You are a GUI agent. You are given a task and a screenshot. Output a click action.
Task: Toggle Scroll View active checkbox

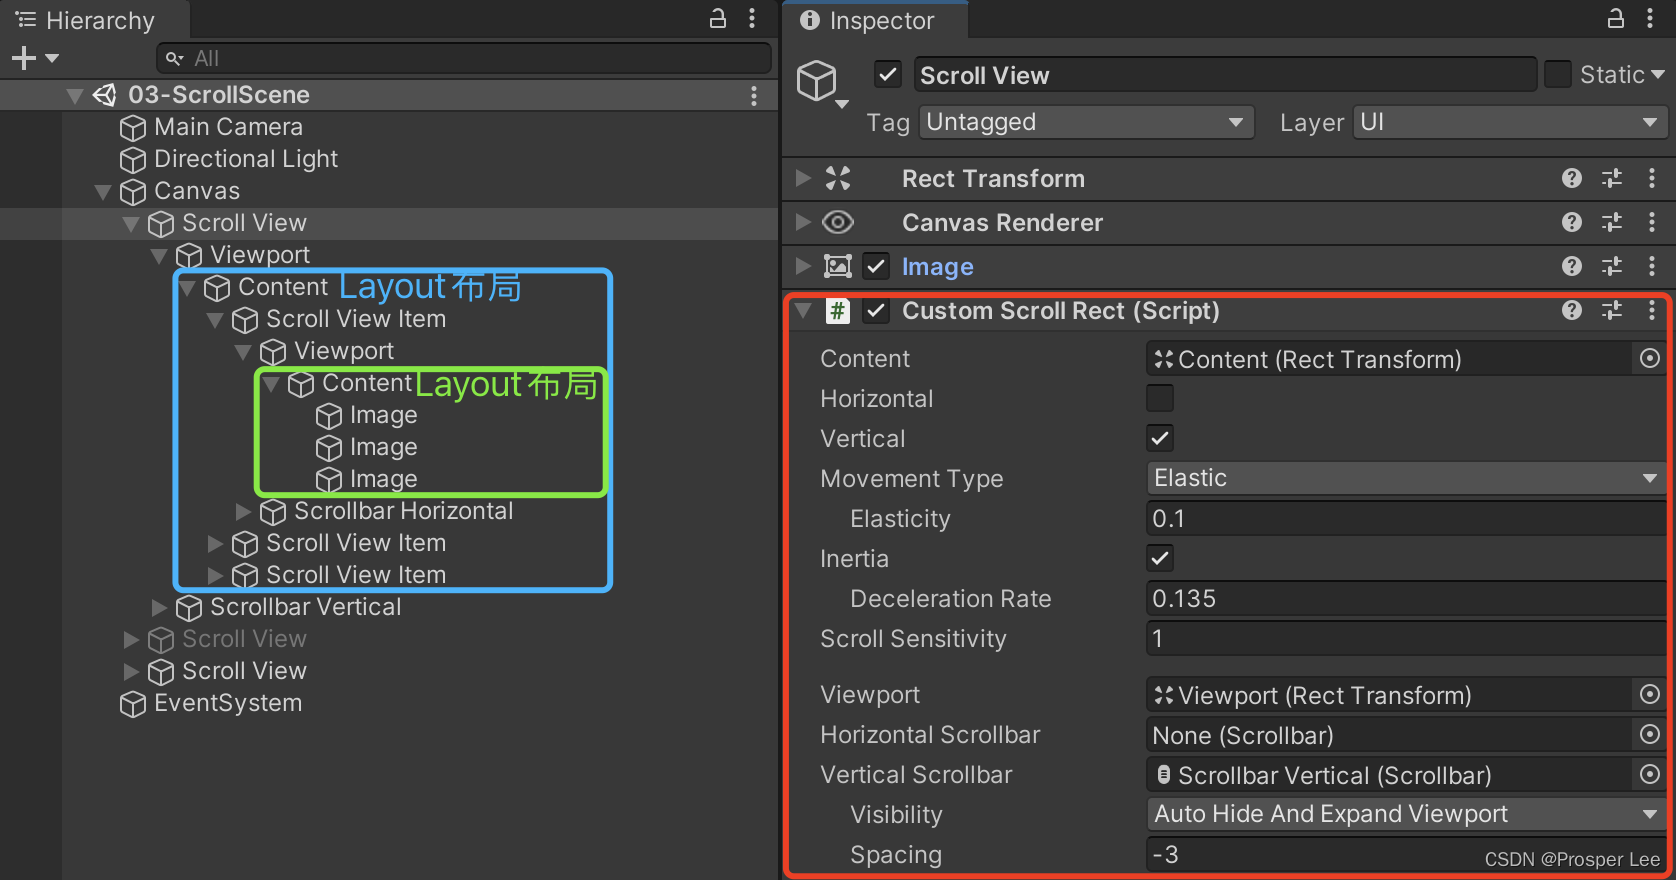click(x=887, y=74)
